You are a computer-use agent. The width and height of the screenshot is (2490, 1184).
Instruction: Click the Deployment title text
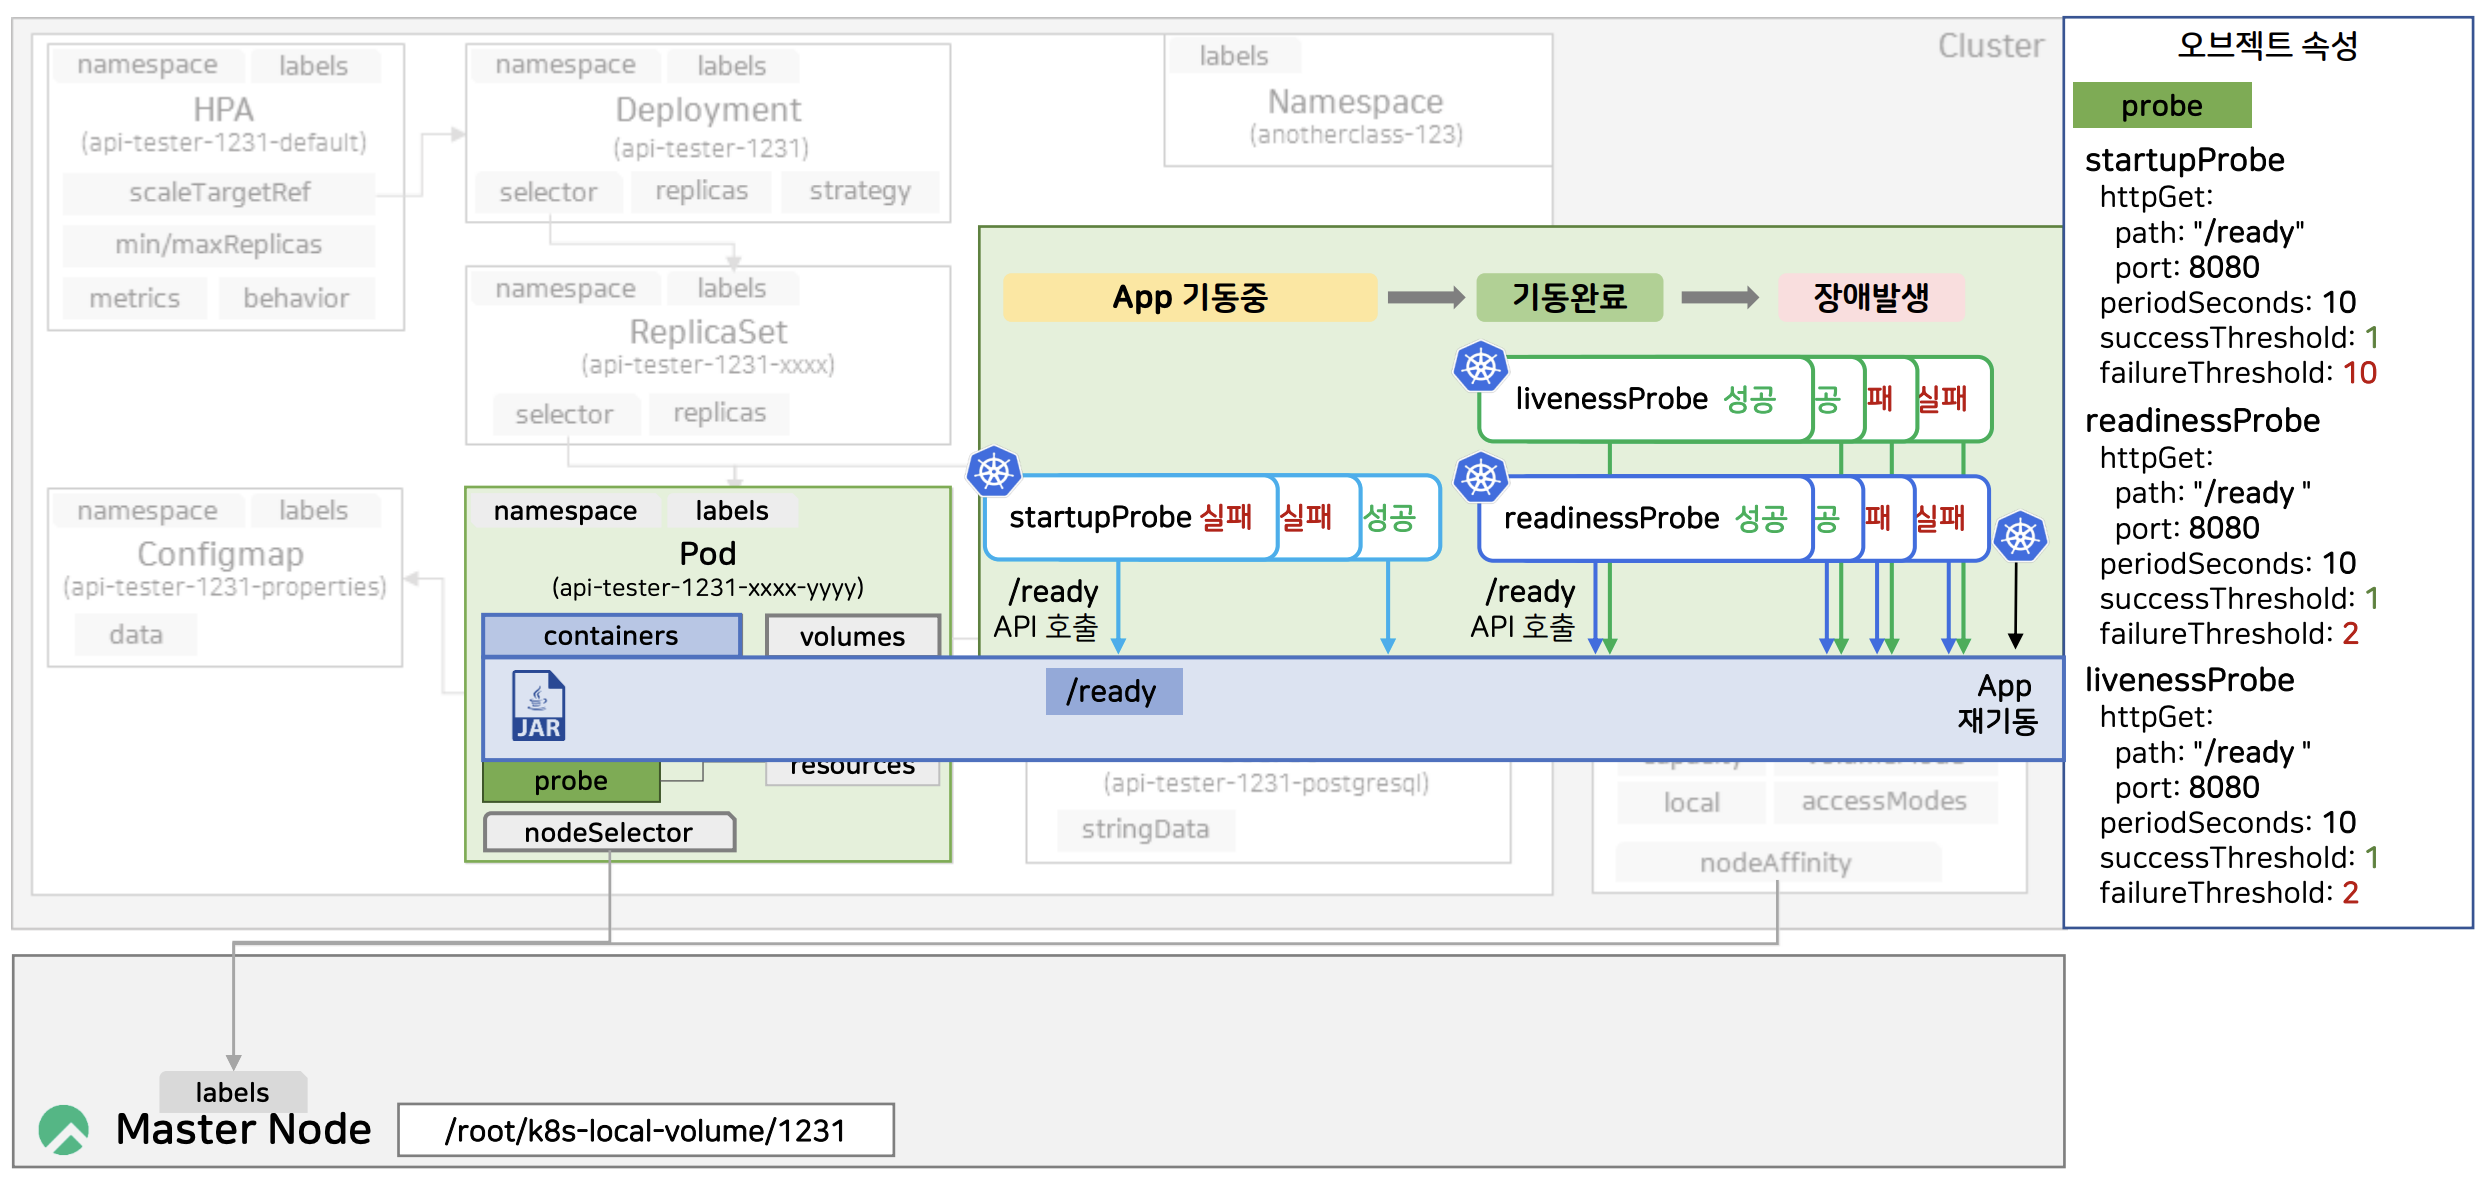(708, 109)
